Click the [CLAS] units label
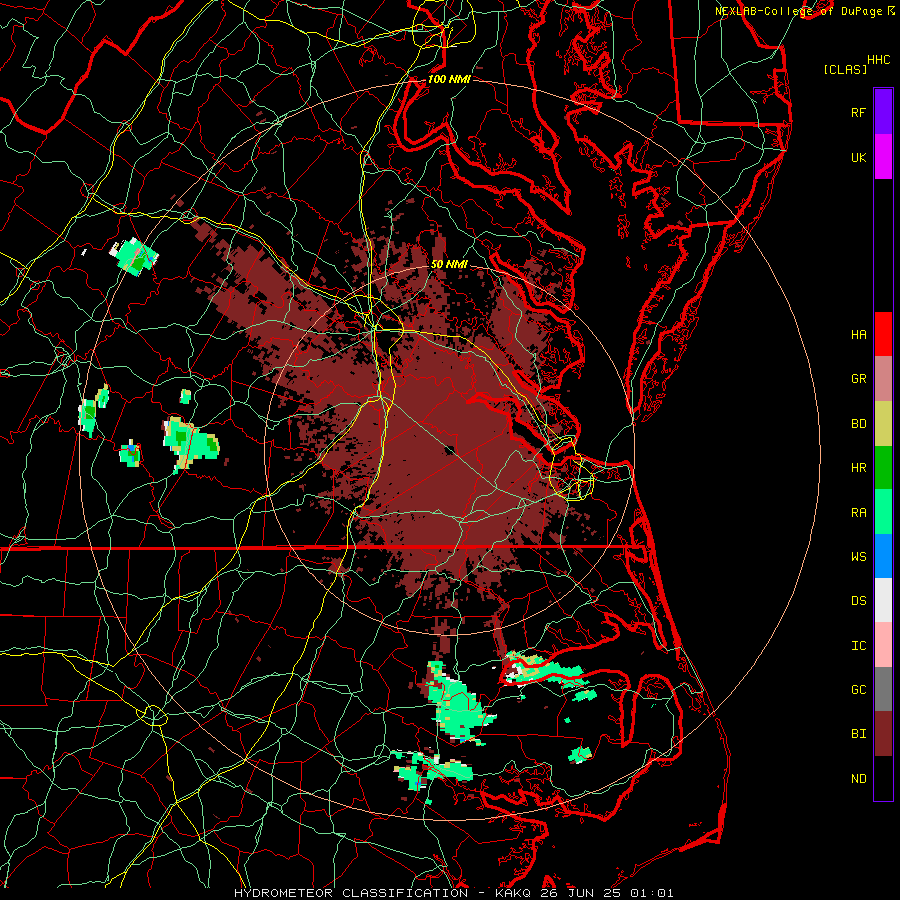This screenshot has height=900, width=900. [845, 69]
